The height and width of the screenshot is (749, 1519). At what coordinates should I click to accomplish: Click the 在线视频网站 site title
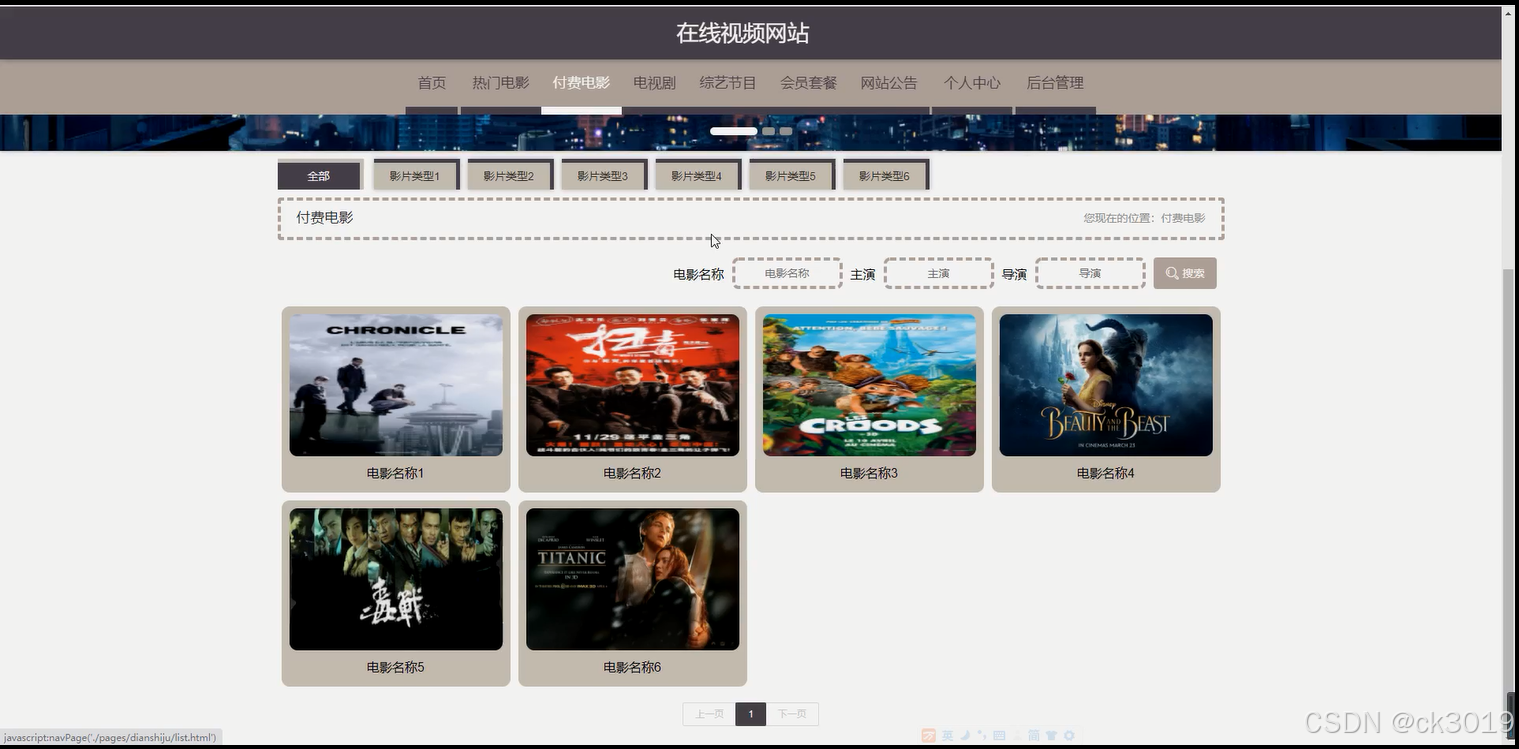coord(742,33)
